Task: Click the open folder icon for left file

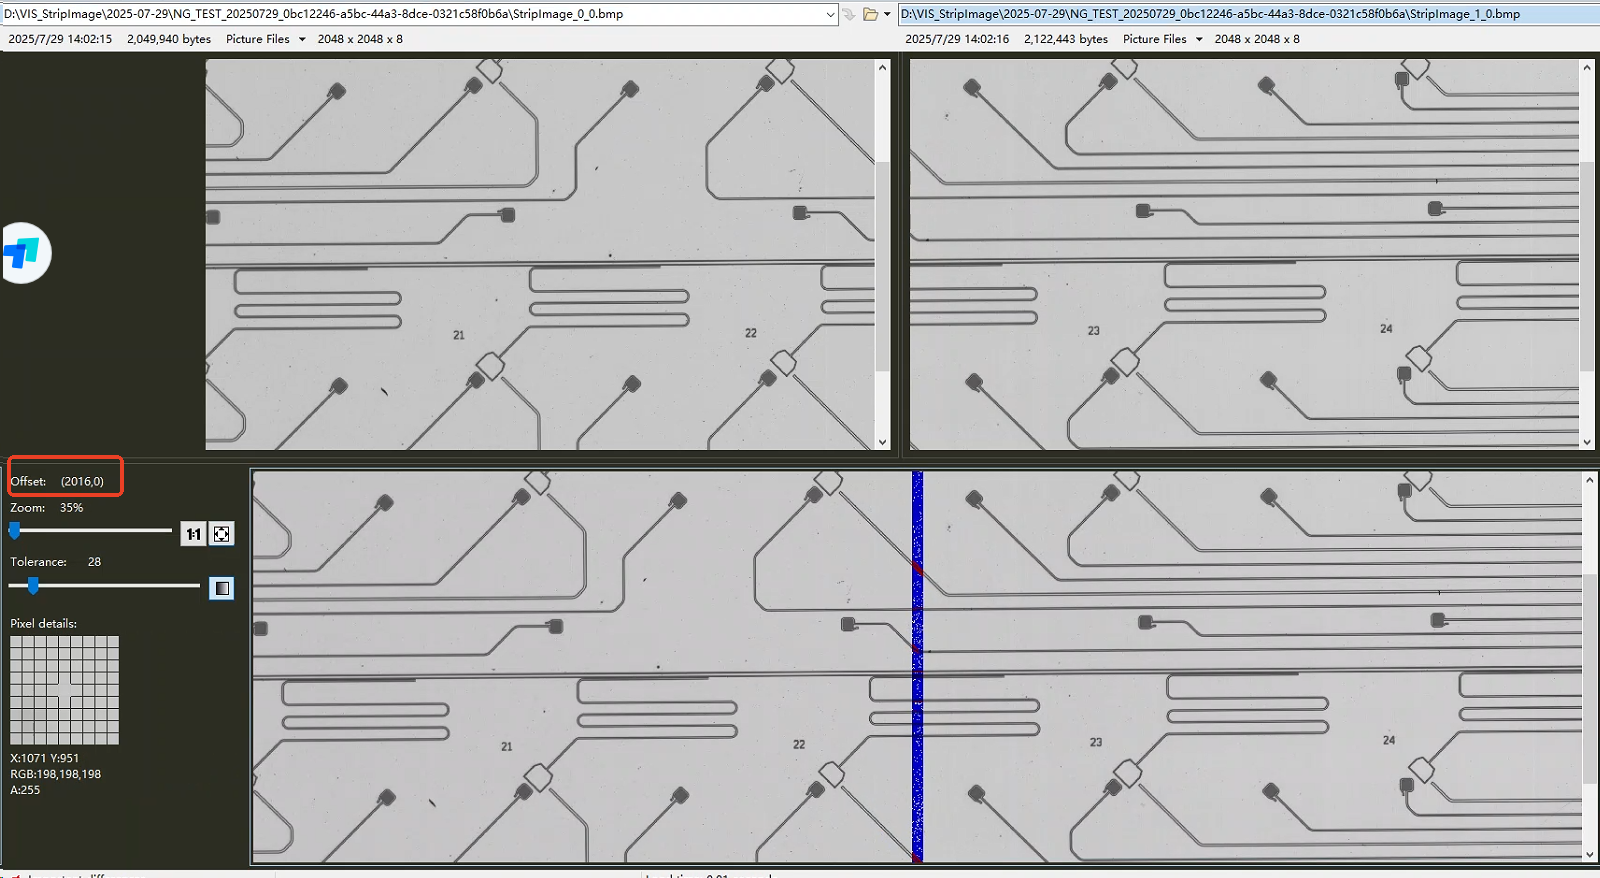Action: [870, 14]
